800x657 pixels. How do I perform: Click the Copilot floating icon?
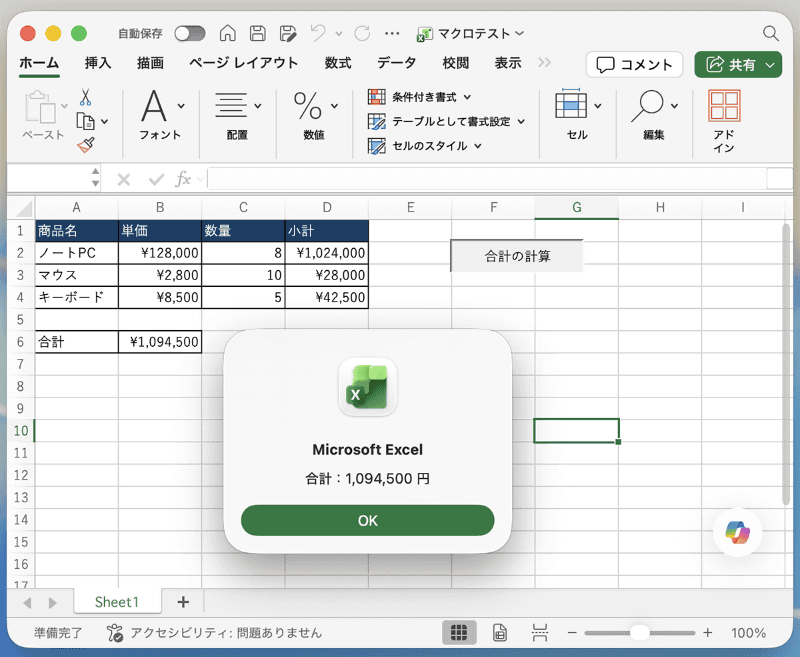[x=738, y=533]
